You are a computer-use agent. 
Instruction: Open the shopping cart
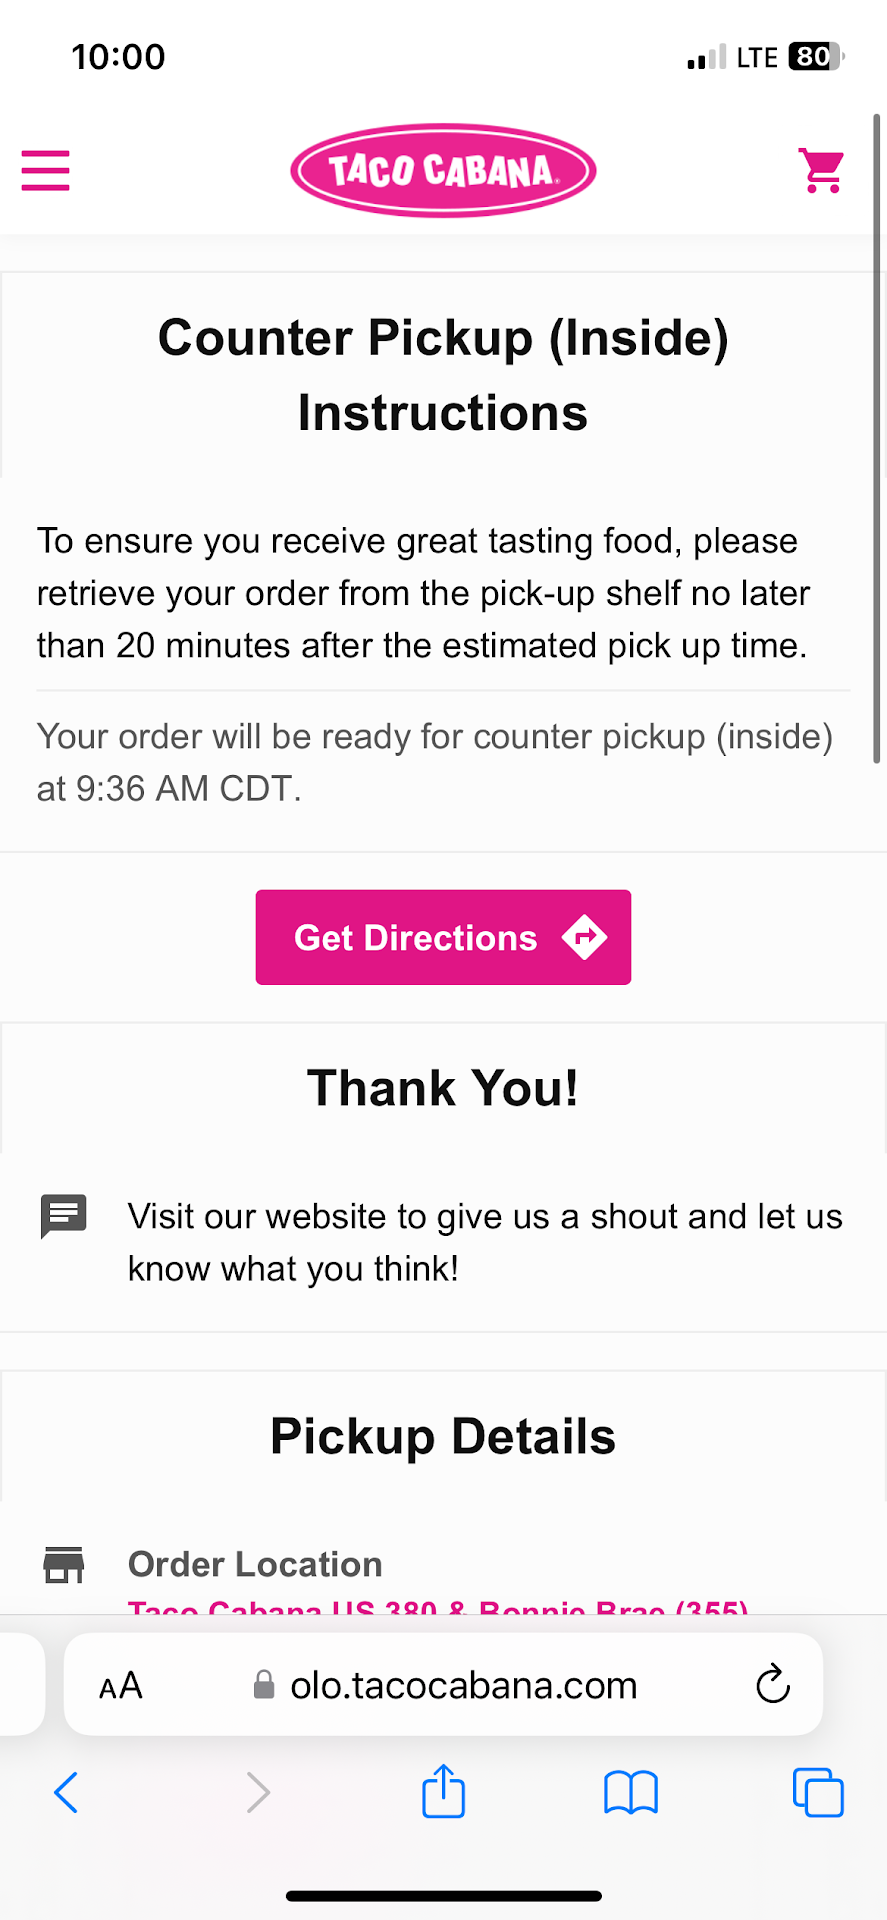821,170
